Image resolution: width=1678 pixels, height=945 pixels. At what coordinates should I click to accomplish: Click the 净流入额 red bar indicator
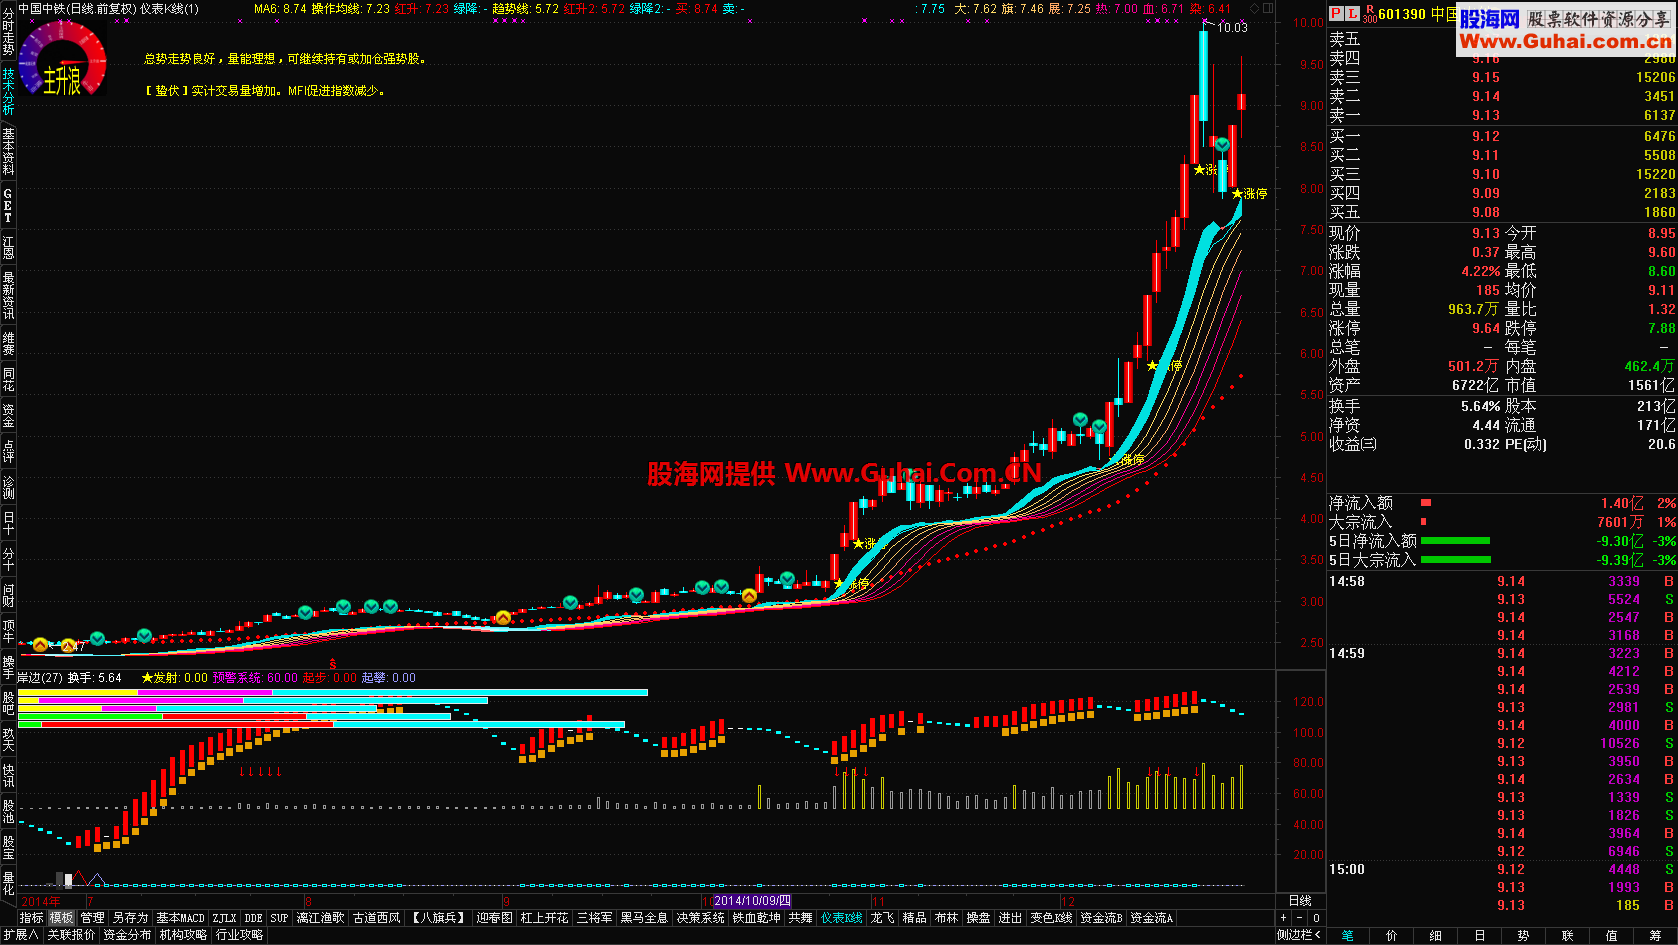click(x=1426, y=503)
